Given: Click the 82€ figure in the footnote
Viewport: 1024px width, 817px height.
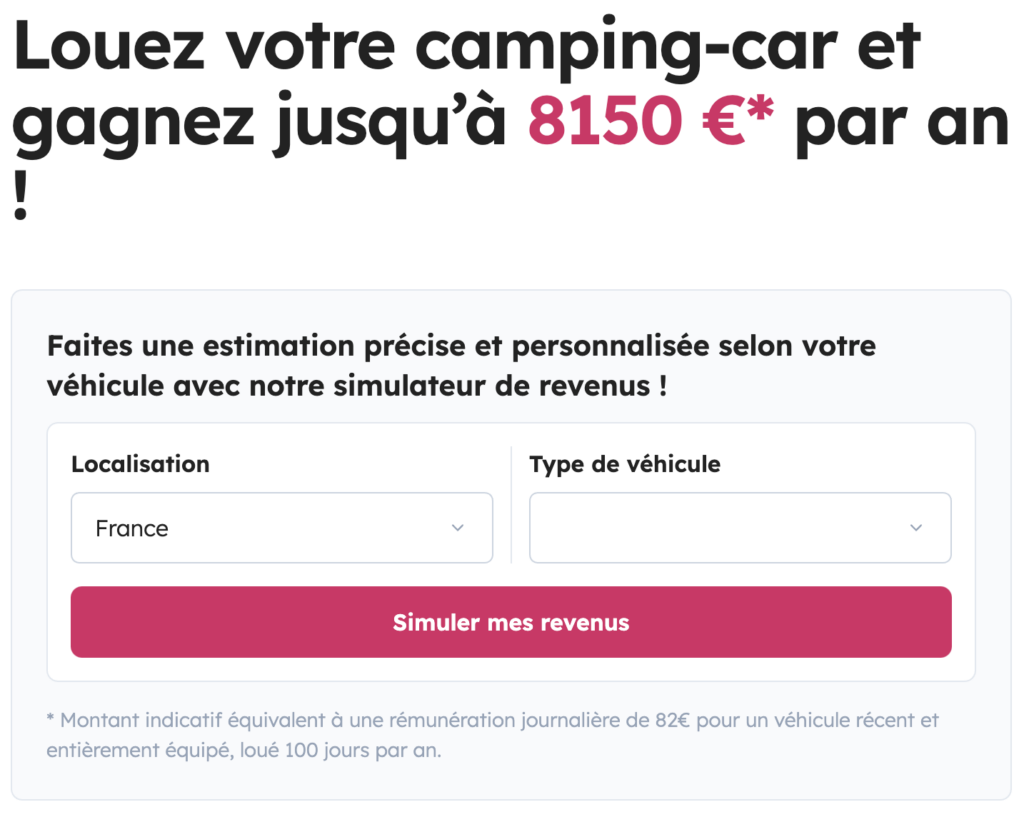Looking at the screenshot, I should [x=669, y=720].
